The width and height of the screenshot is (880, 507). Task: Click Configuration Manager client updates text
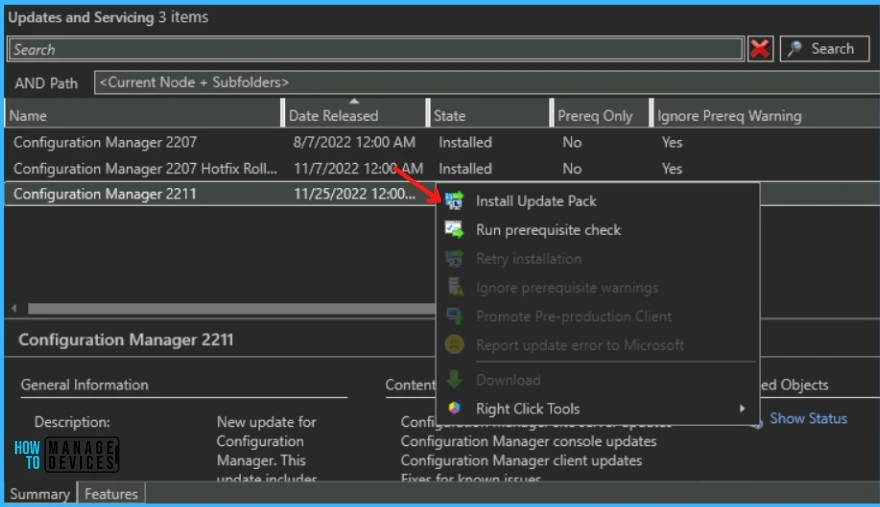pyautogui.click(x=521, y=460)
